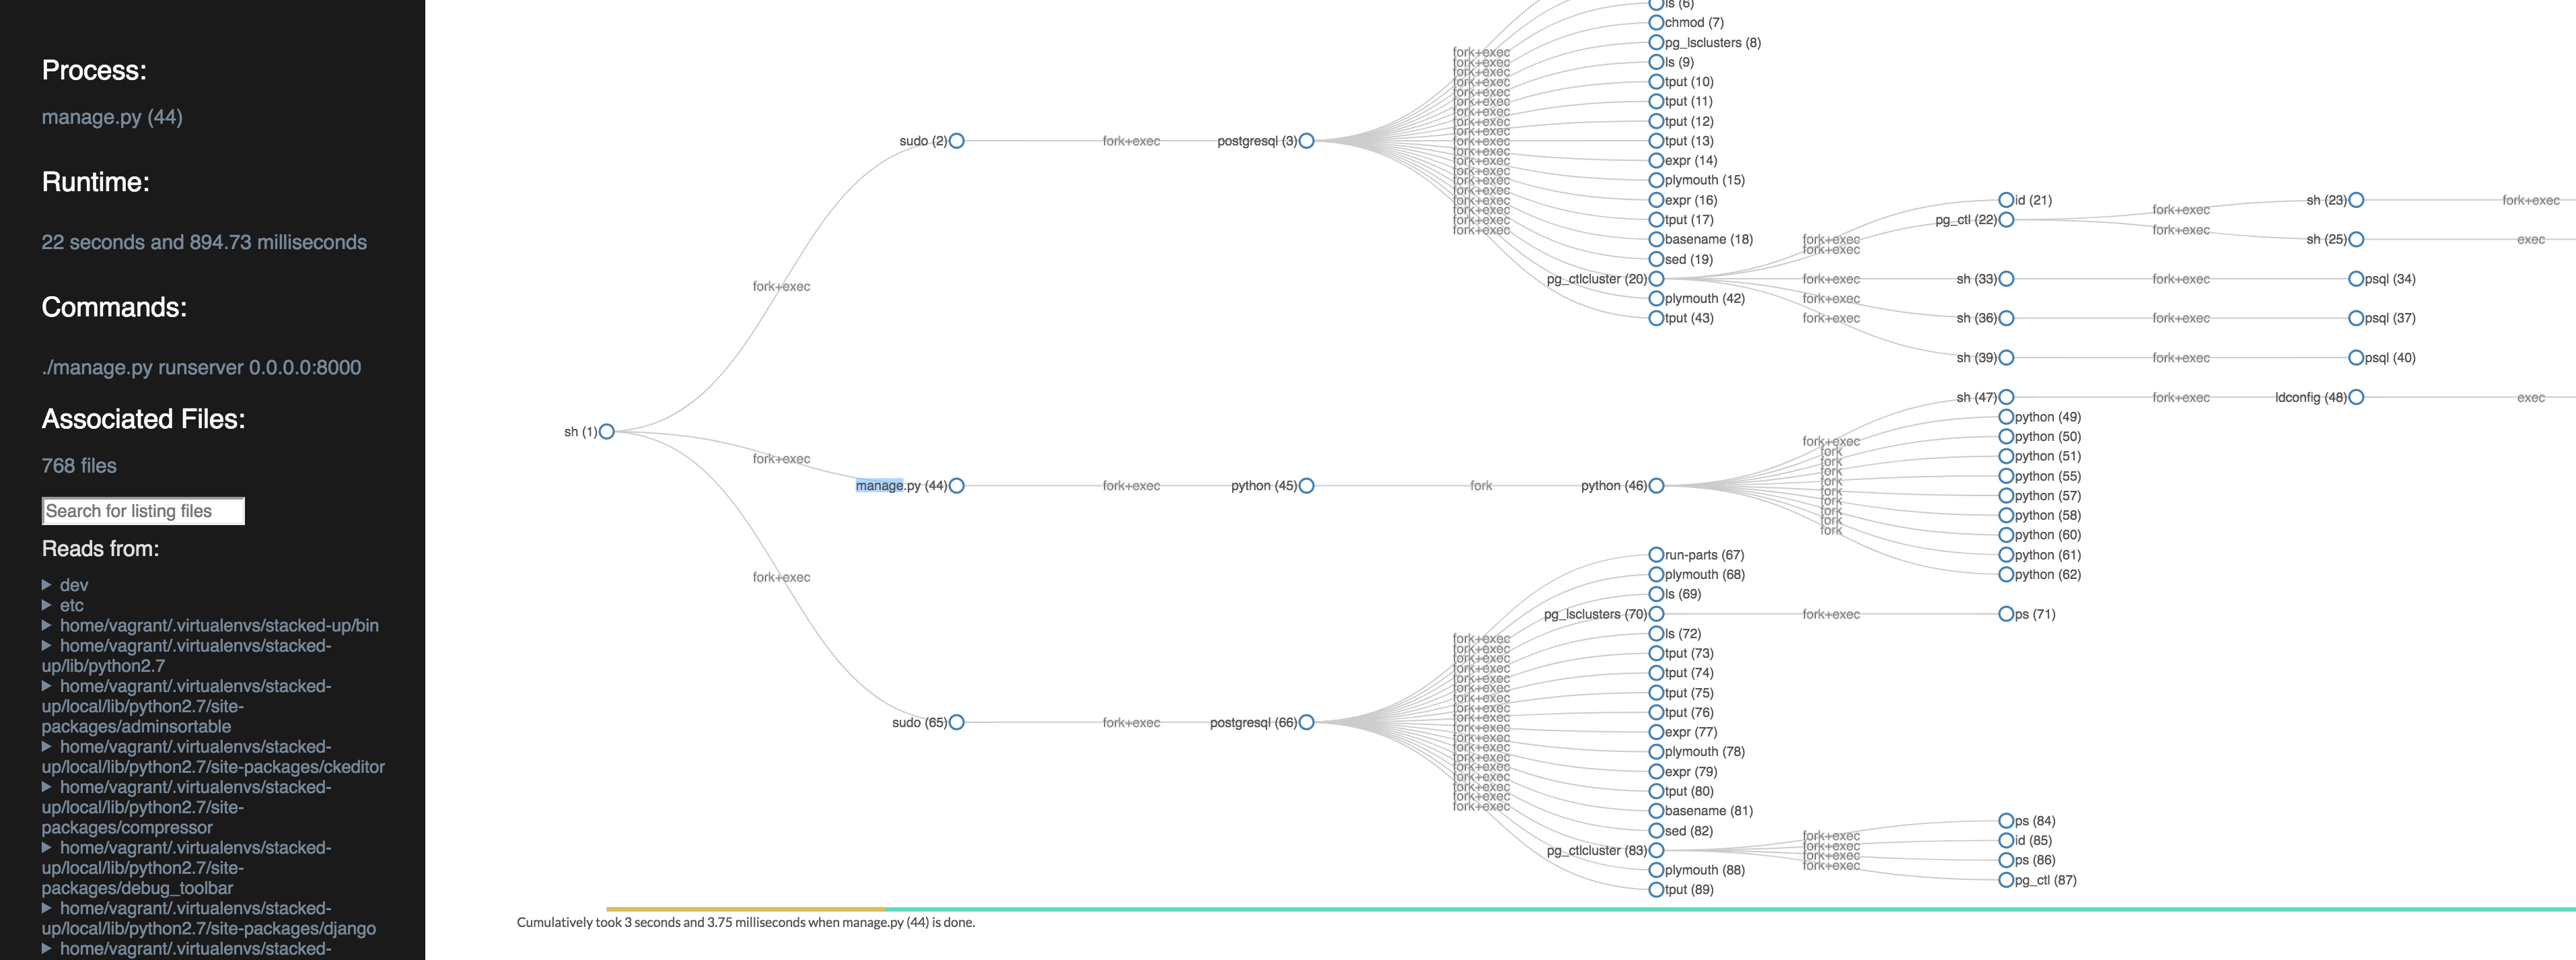Expand the dev directory tree item
The image size is (2576, 960).
44,585
